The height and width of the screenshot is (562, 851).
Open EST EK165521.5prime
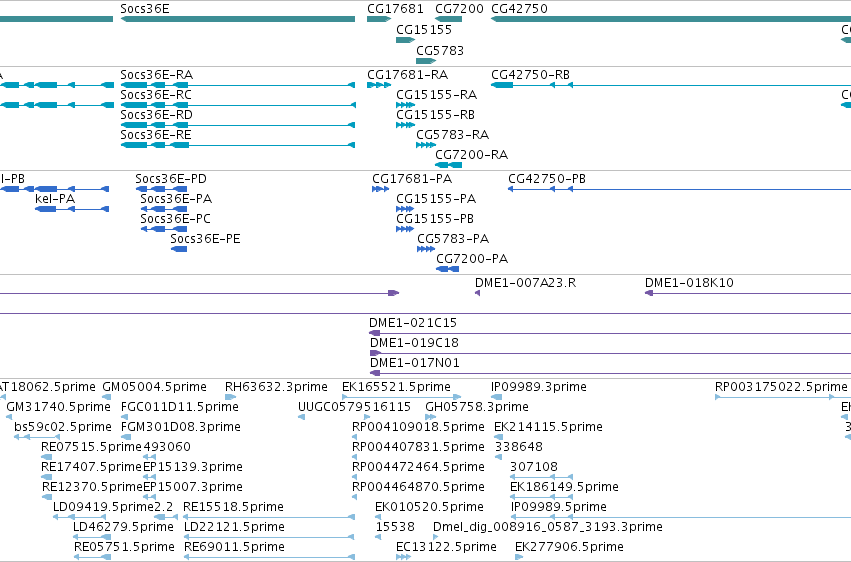[x=396, y=387]
